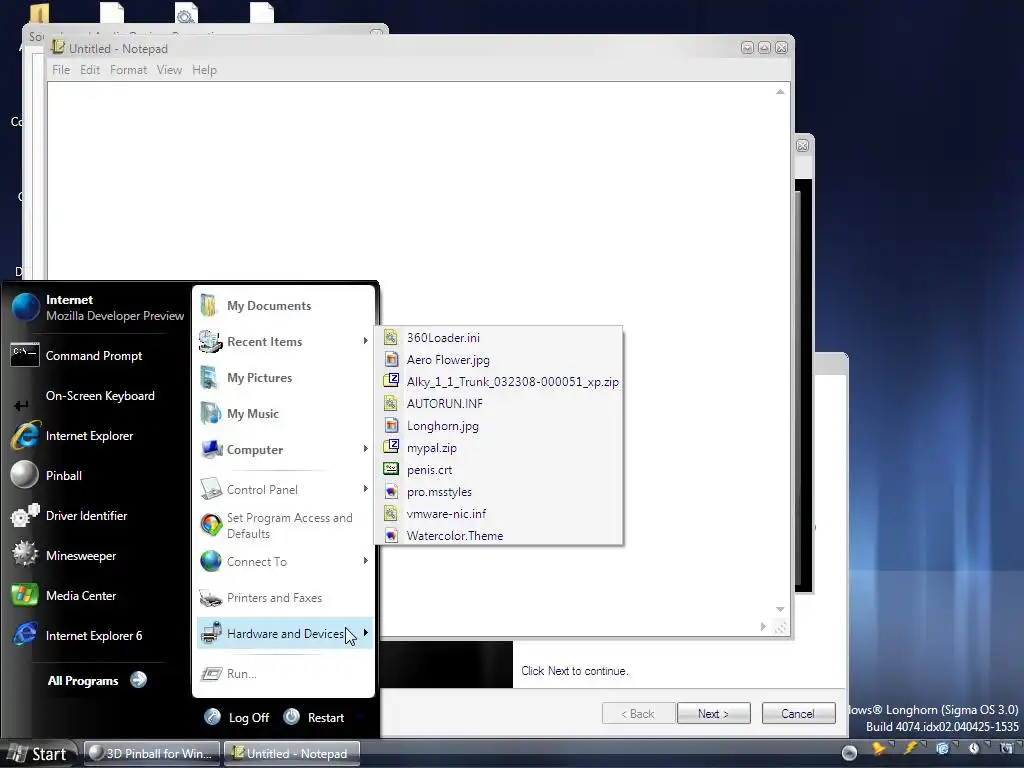Expand Recent Items submenu arrow
The height and width of the screenshot is (768, 1024).
(x=365, y=341)
